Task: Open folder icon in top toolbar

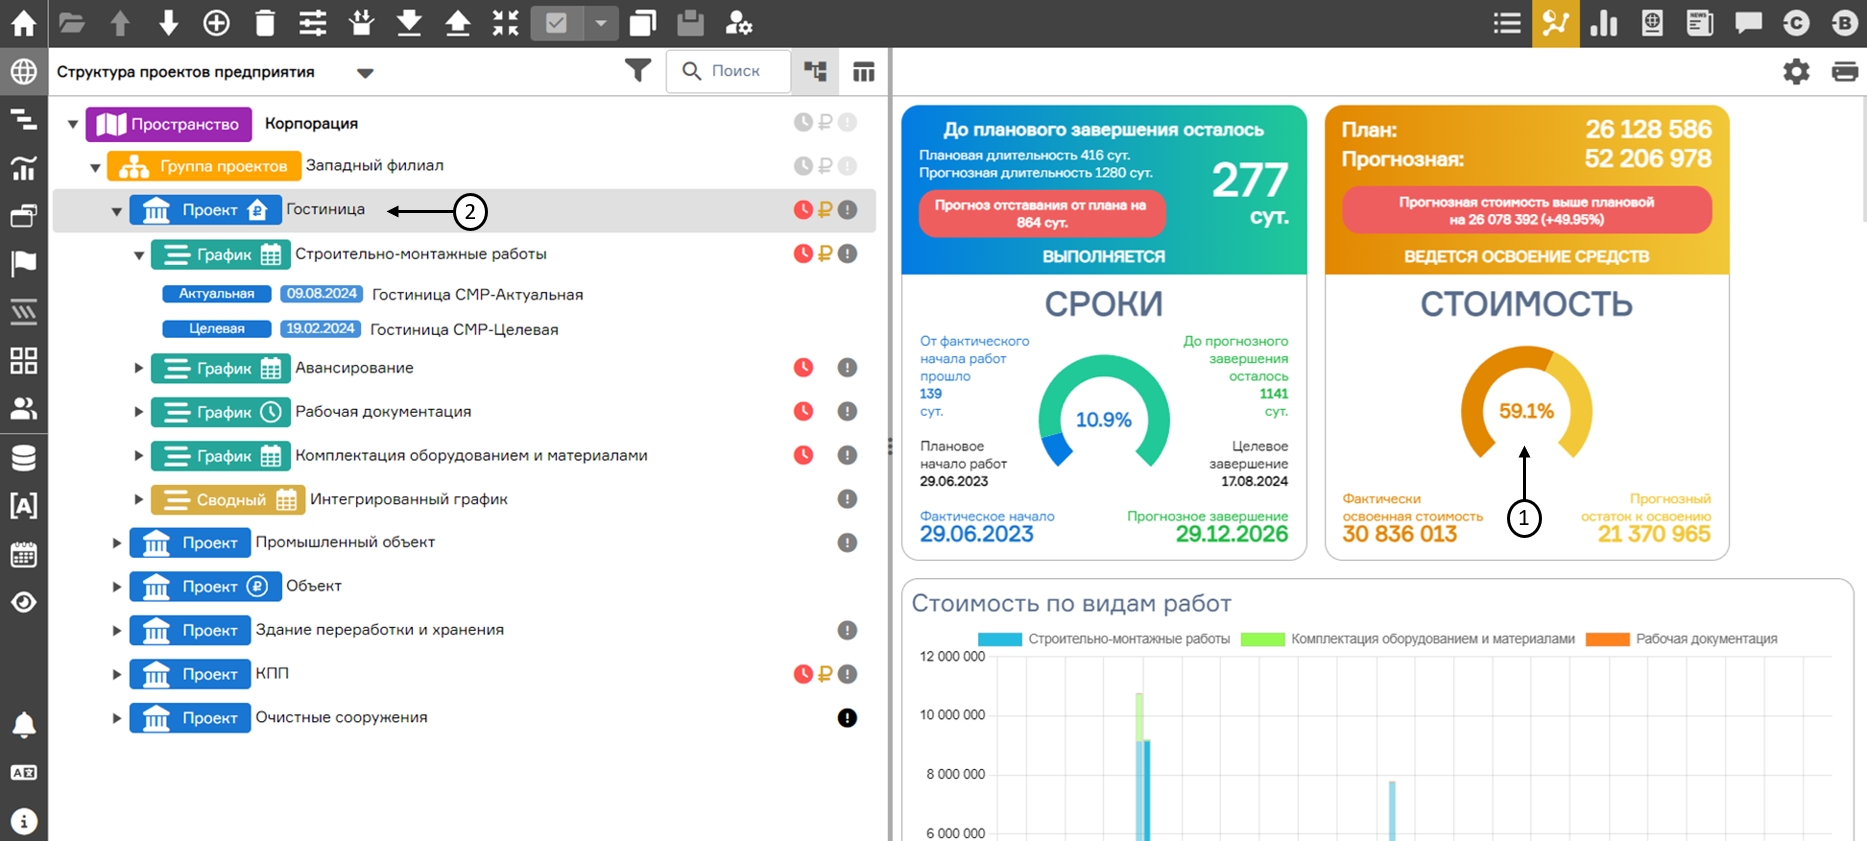Action: click(x=72, y=23)
